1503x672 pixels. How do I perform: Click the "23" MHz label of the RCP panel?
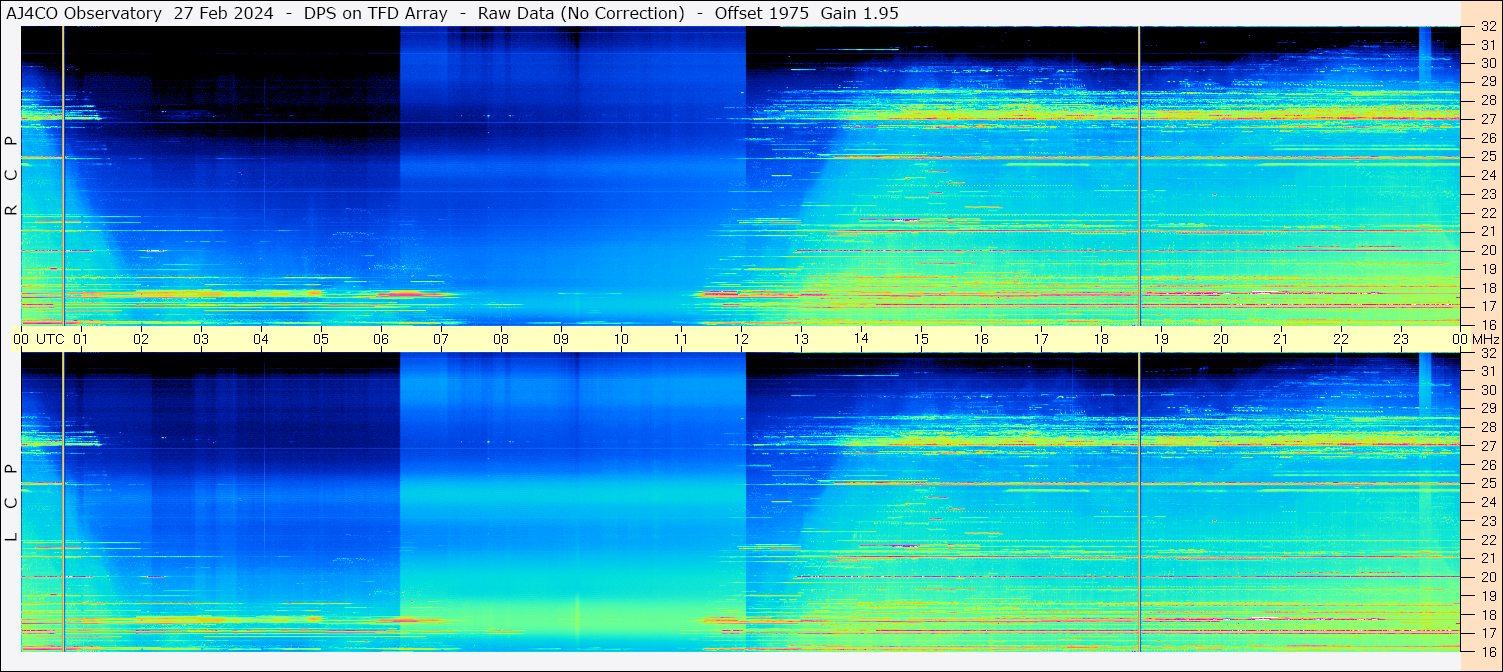click(x=1488, y=194)
